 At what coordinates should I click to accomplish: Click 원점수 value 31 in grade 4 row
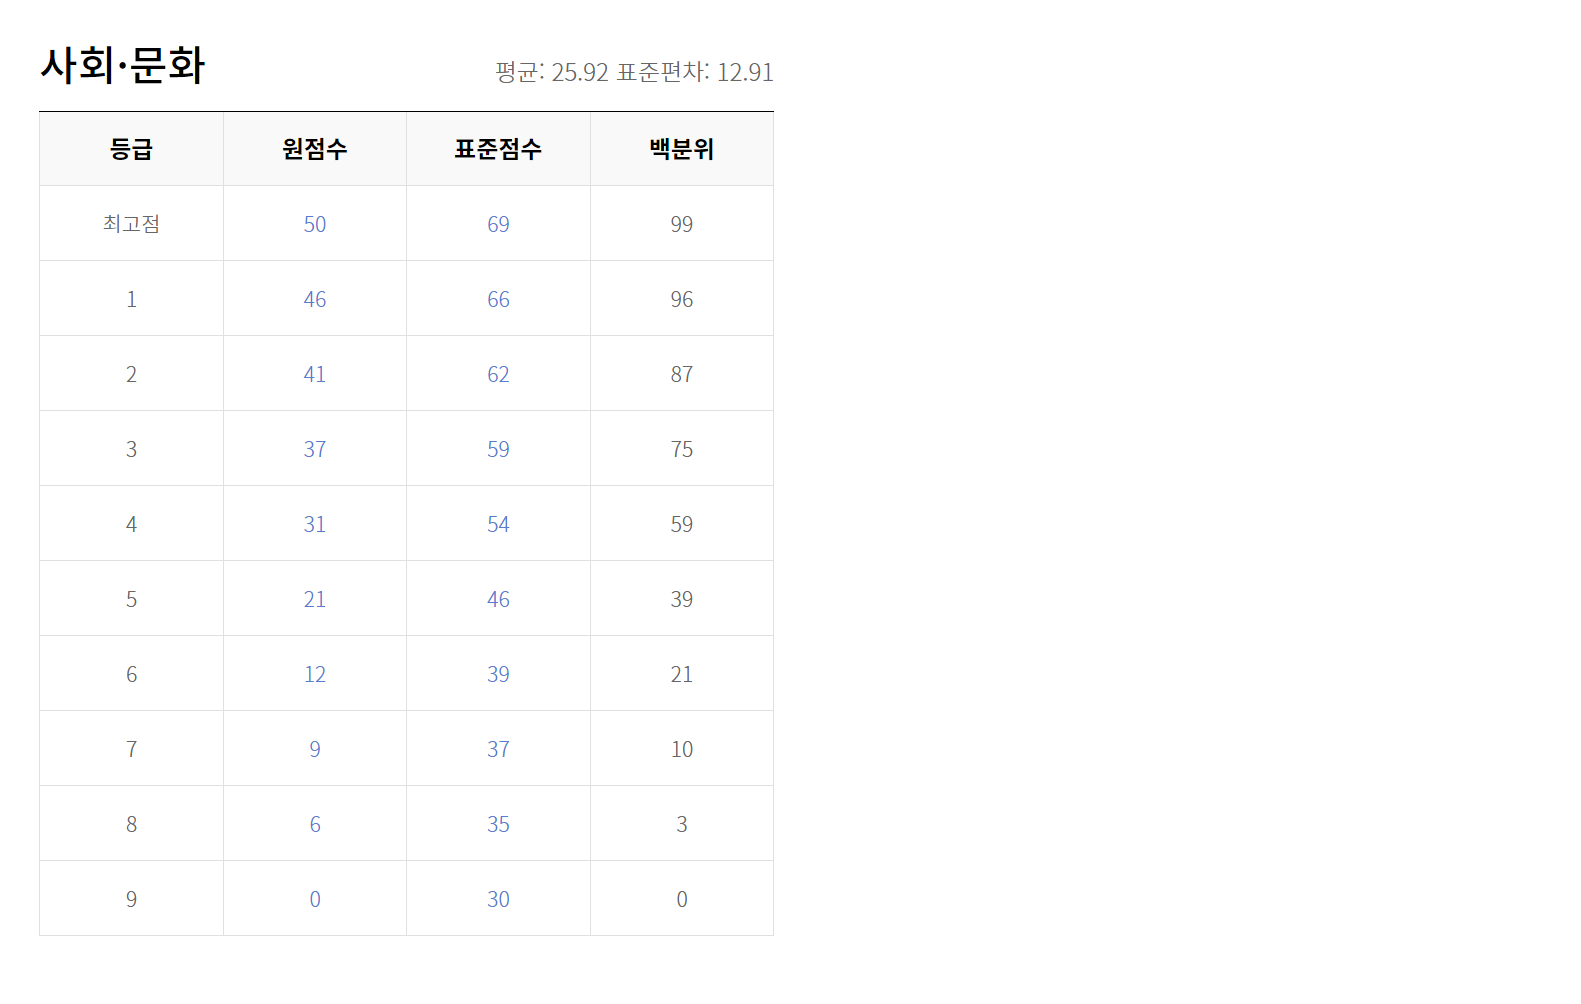[315, 524]
